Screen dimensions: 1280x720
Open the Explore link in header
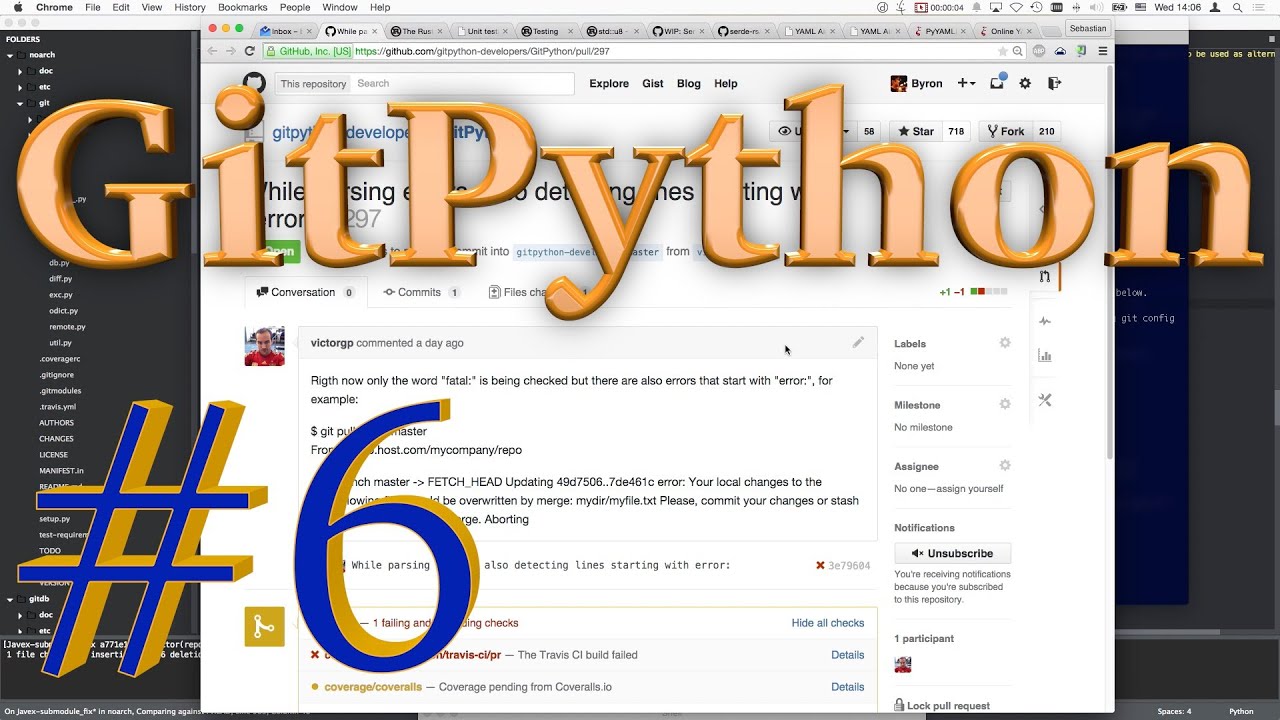(609, 83)
